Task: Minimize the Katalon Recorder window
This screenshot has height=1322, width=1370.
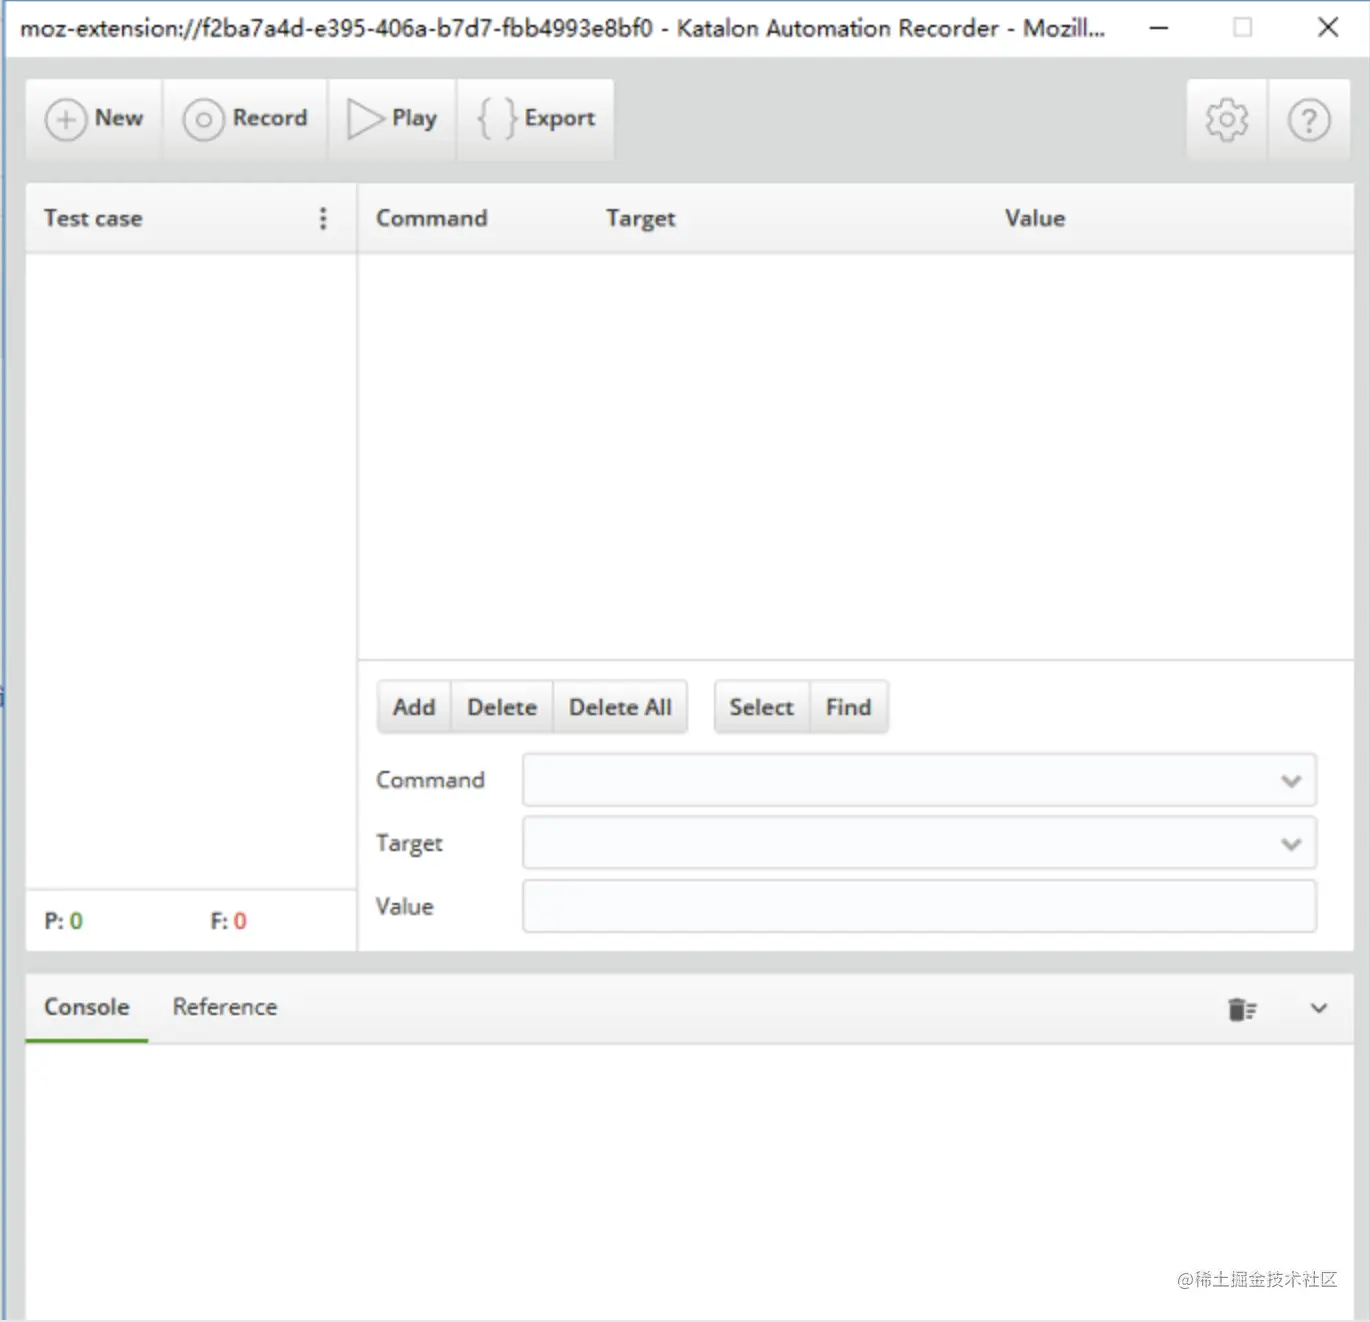Action: [1159, 28]
